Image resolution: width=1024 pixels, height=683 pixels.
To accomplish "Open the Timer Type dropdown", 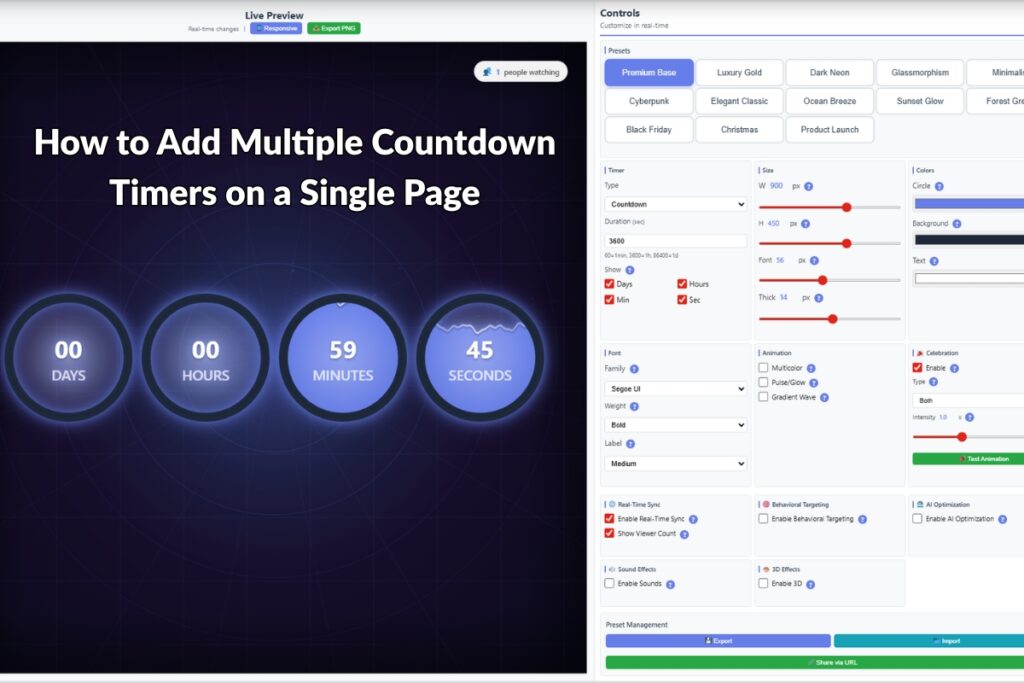I will (674, 204).
